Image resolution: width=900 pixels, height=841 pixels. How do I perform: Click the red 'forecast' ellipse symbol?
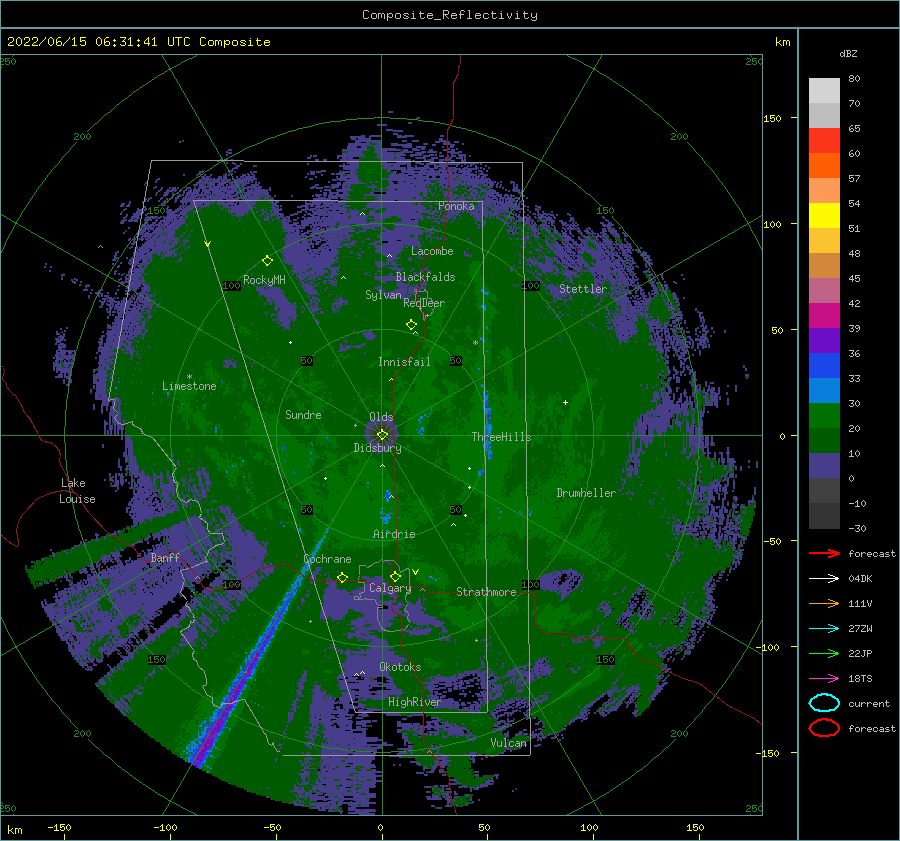point(824,728)
